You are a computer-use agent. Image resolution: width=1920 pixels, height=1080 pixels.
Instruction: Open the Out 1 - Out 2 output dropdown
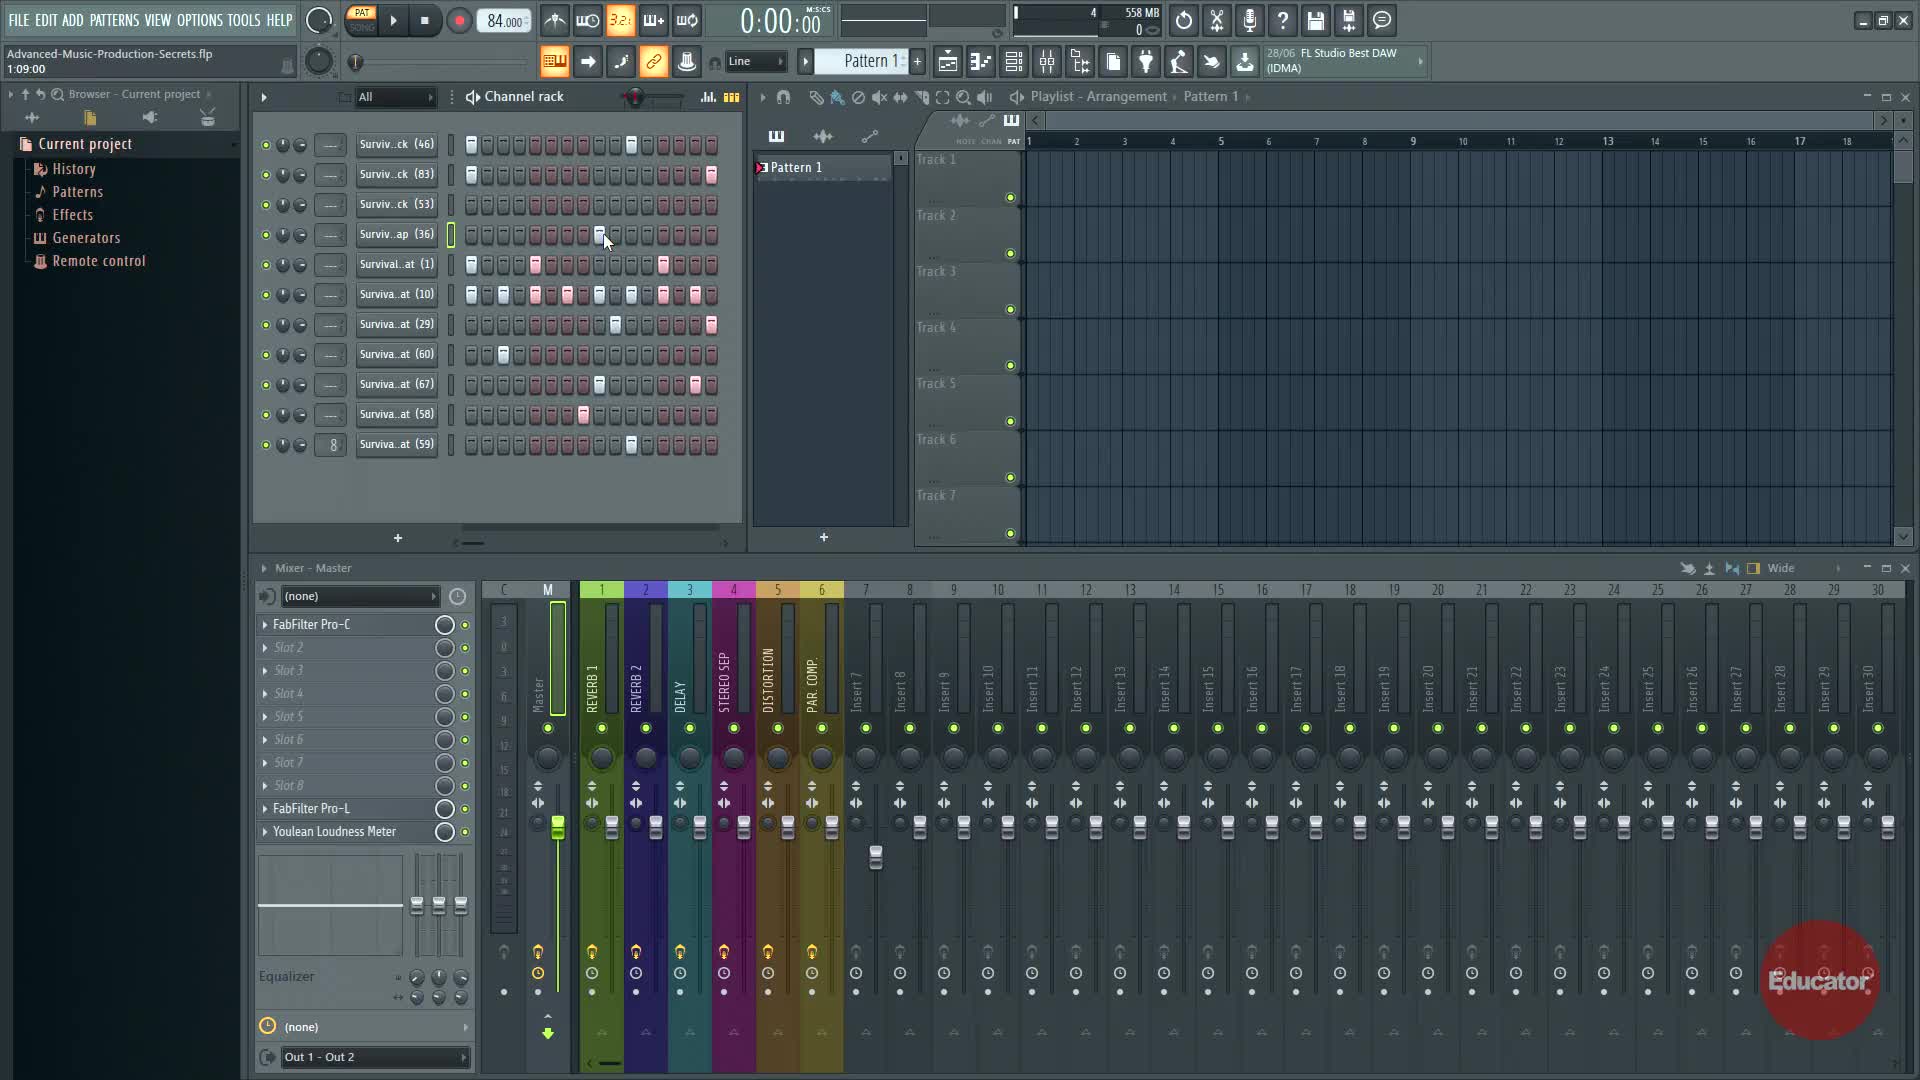click(374, 1057)
